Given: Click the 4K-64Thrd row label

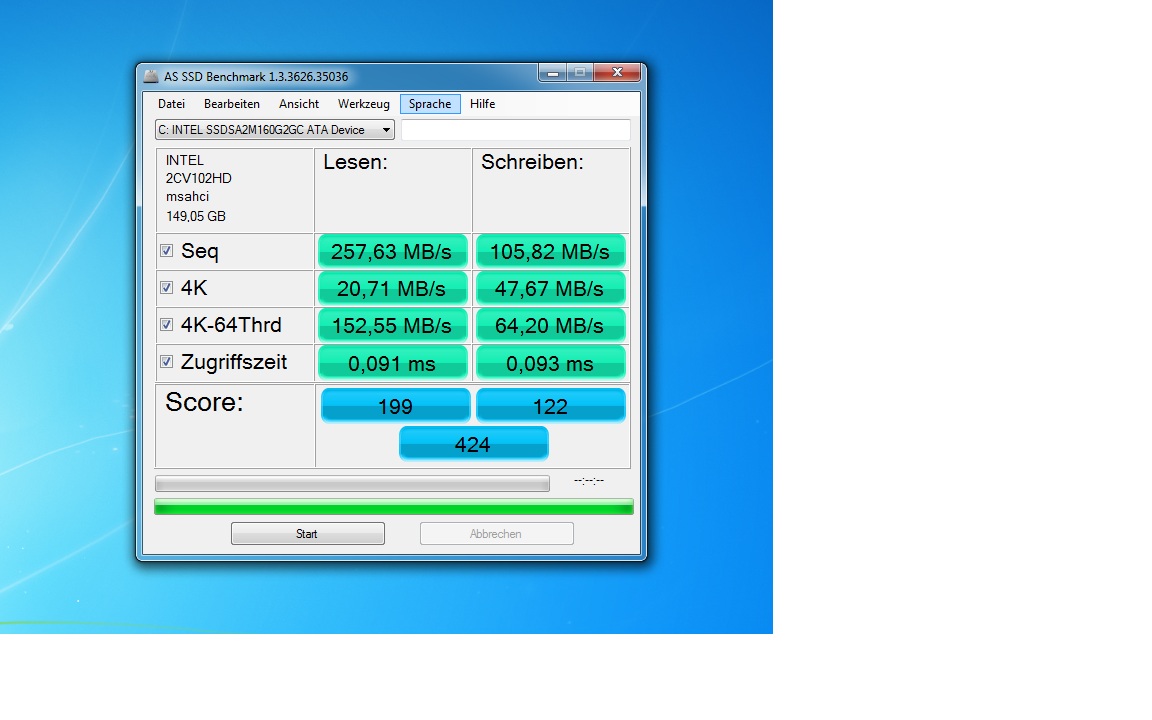Looking at the screenshot, I should (x=231, y=325).
